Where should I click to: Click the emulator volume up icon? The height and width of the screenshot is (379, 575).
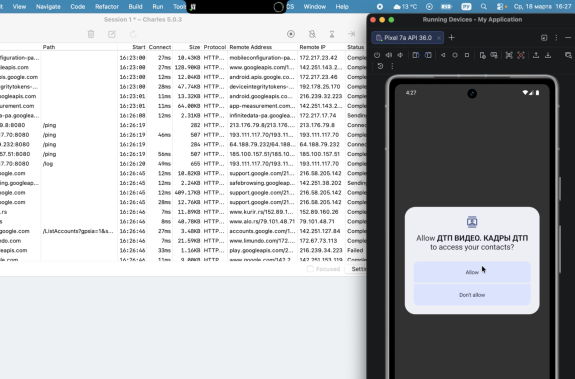389,55
